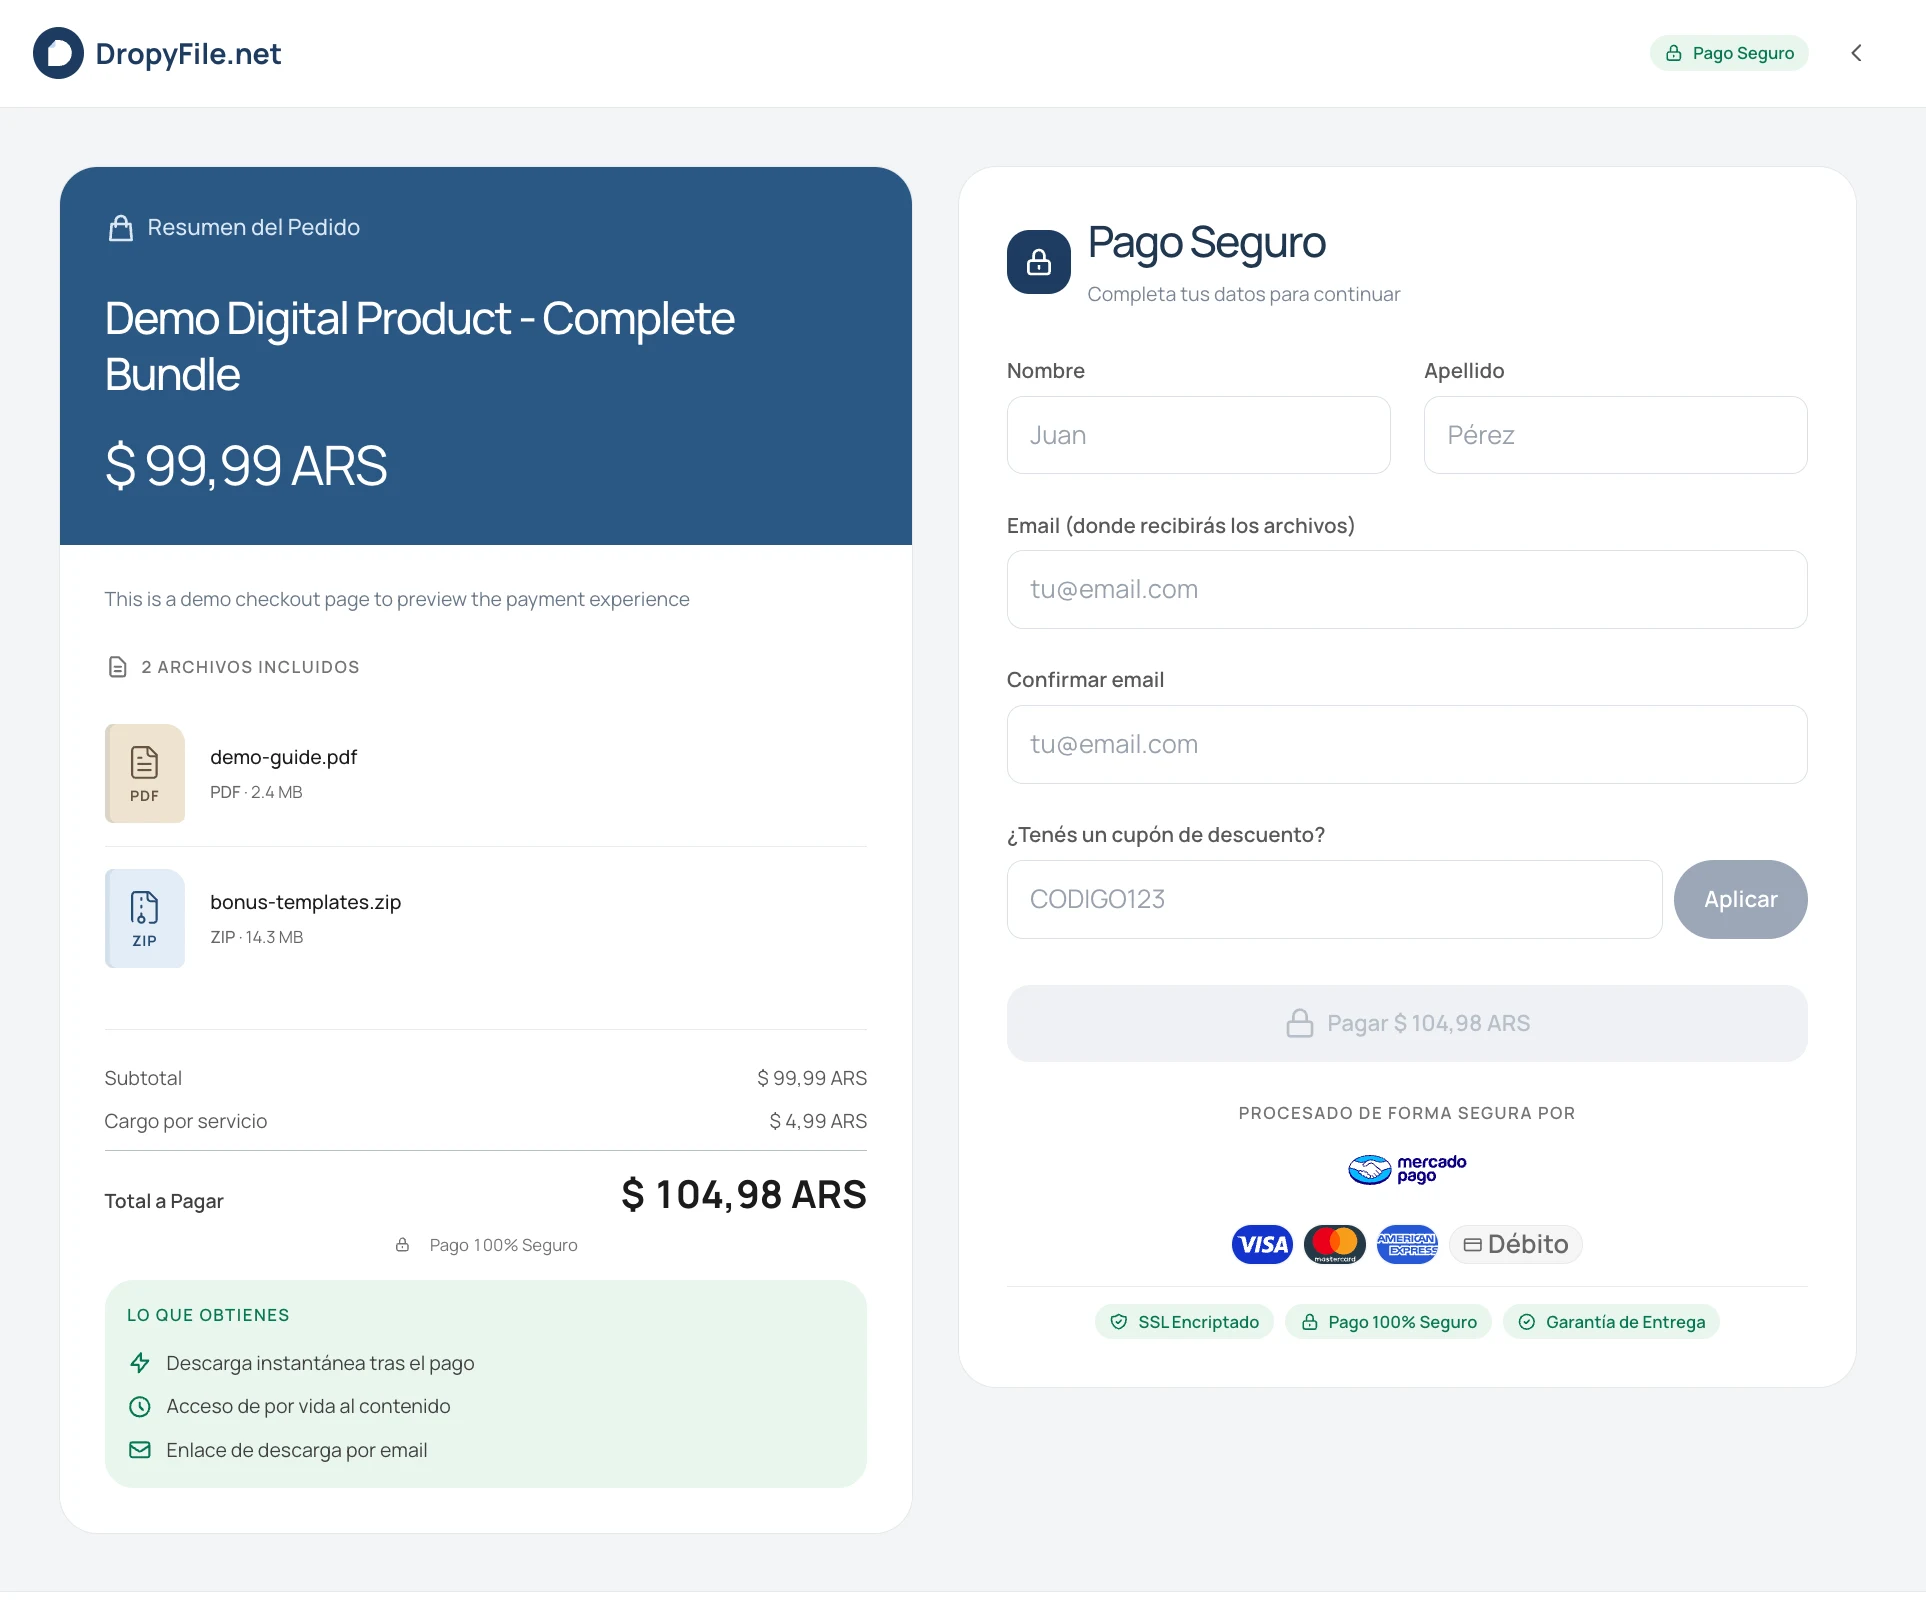The image size is (1926, 1606).
Task: Click the Mastercard logo
Action: [x=1335, y=1244]
